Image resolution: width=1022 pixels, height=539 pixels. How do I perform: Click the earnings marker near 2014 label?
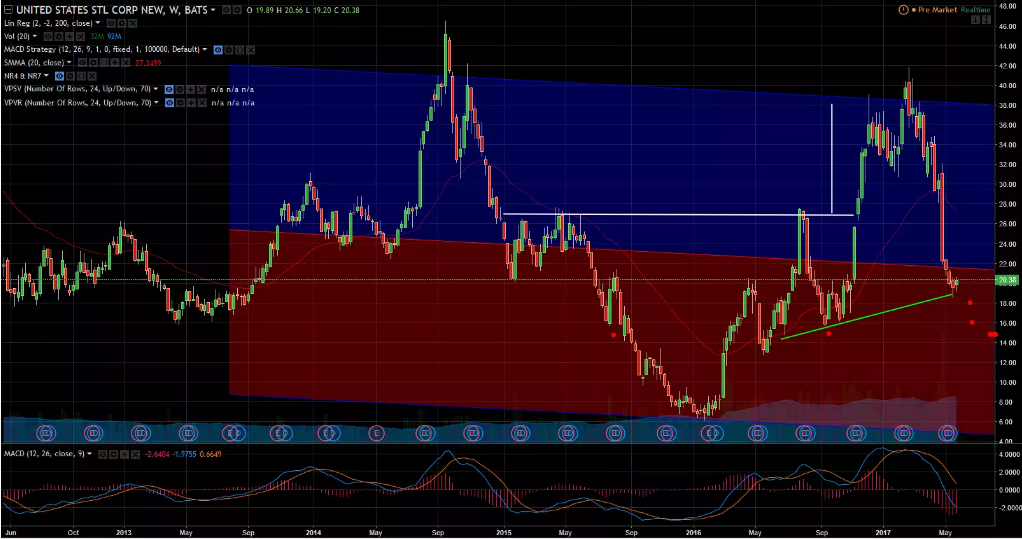328,432
